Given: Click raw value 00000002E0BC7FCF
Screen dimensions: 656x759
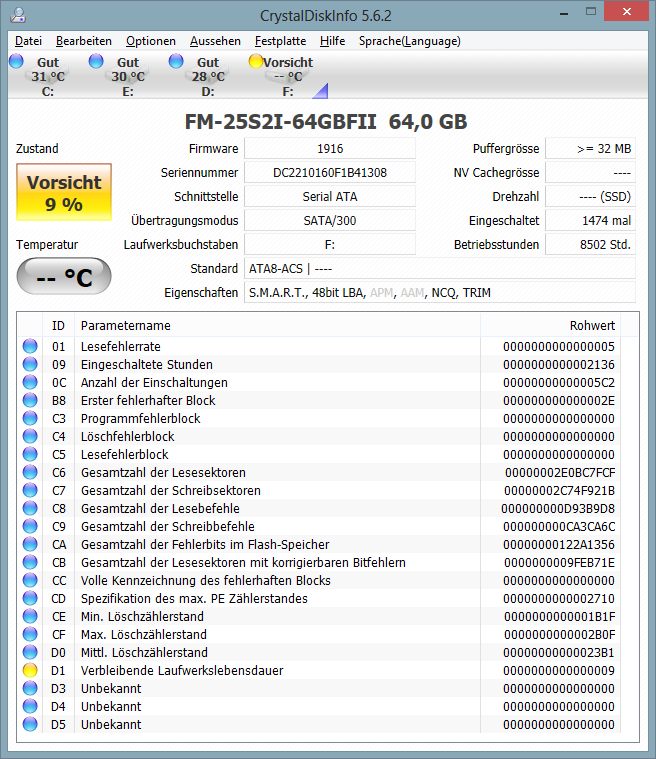Looking at the screenshot, I should coord(560,472).
